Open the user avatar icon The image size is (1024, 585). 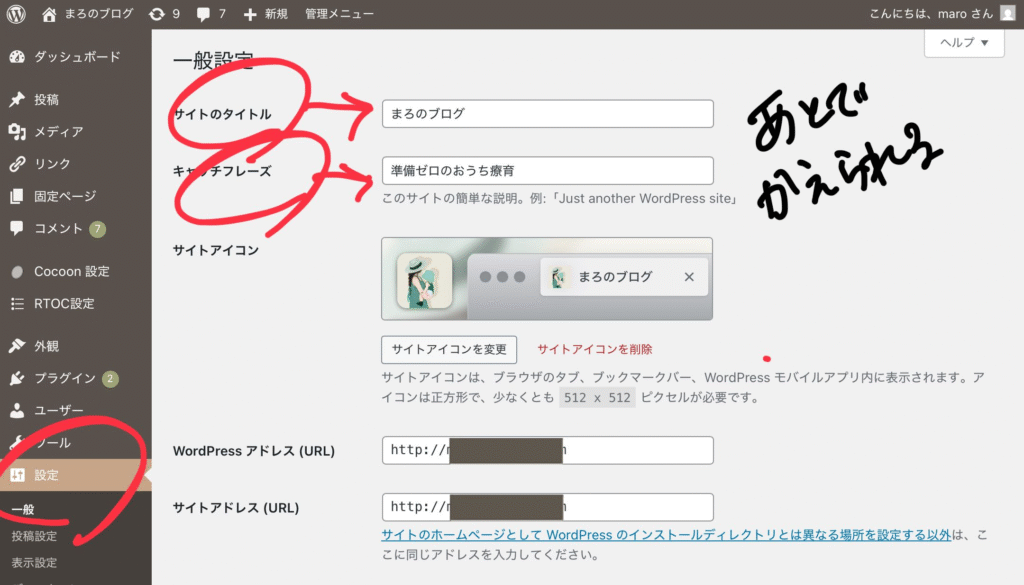coord(1007,14)
